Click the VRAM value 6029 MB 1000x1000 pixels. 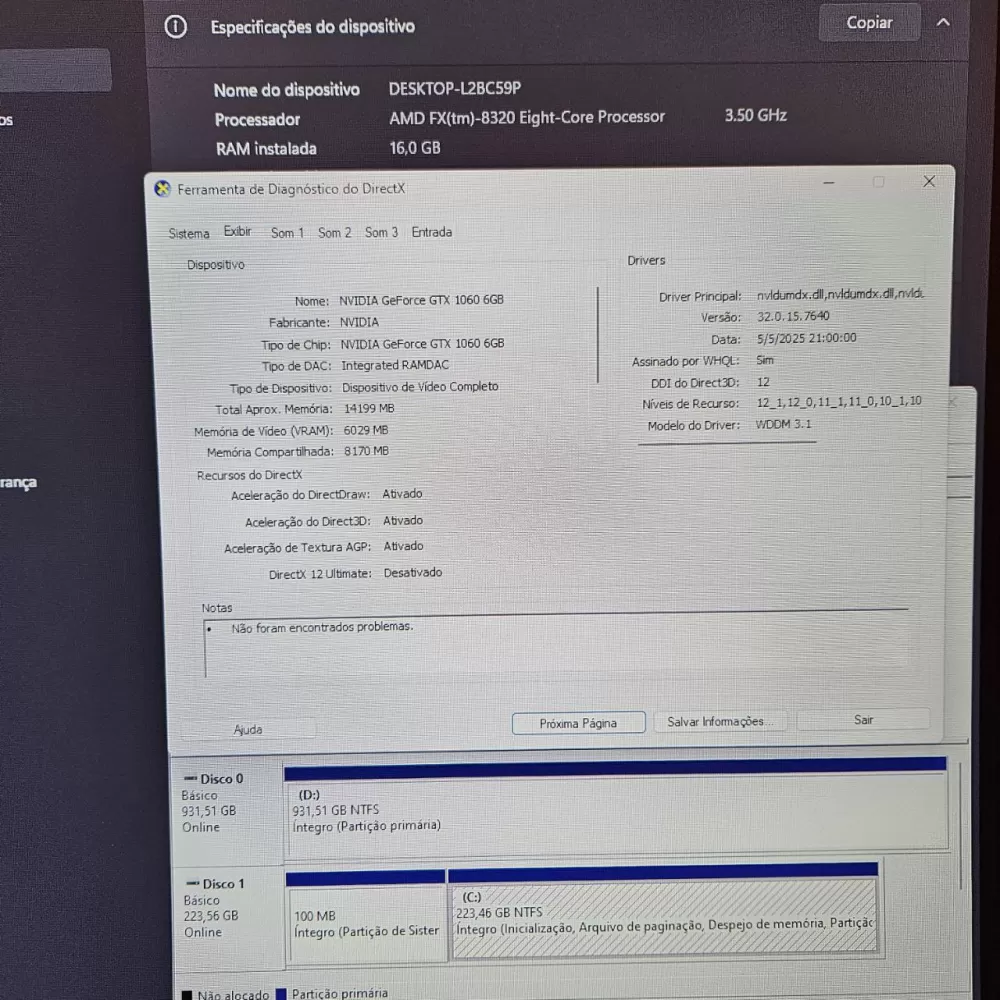click(x=365, y=430)
